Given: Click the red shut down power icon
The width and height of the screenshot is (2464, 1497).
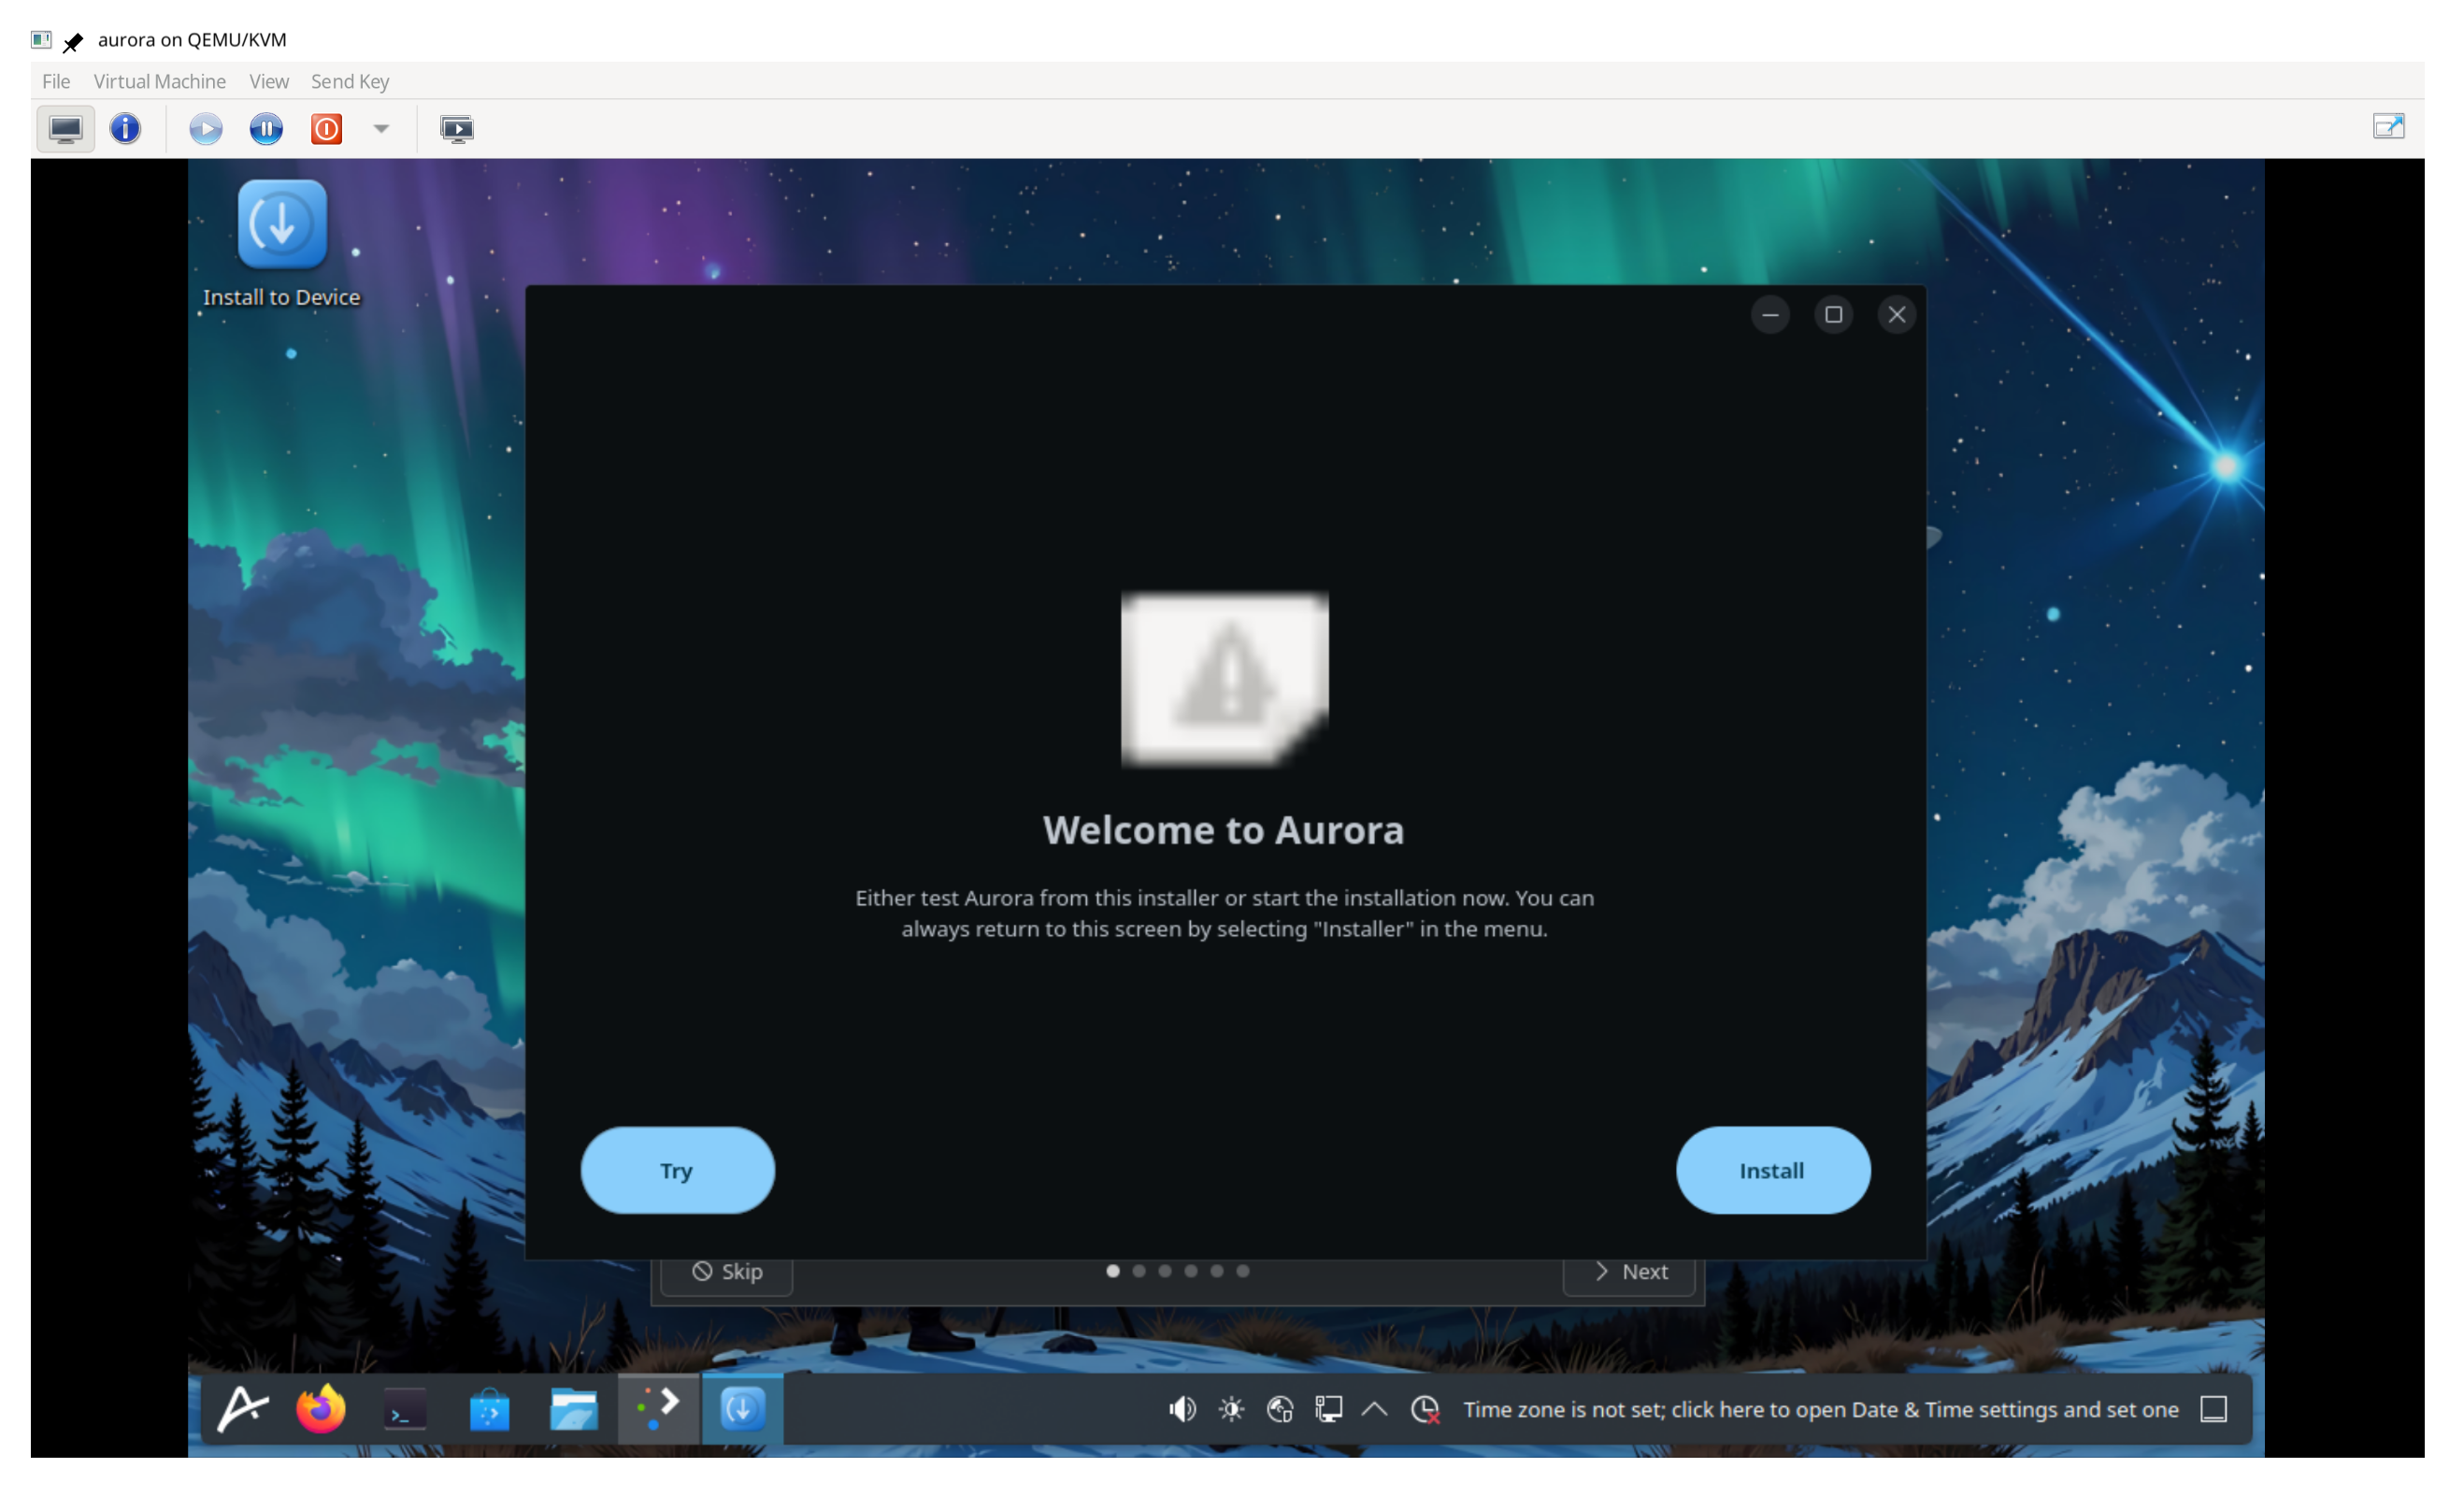Looking at the screenshot, I should 326,129.
